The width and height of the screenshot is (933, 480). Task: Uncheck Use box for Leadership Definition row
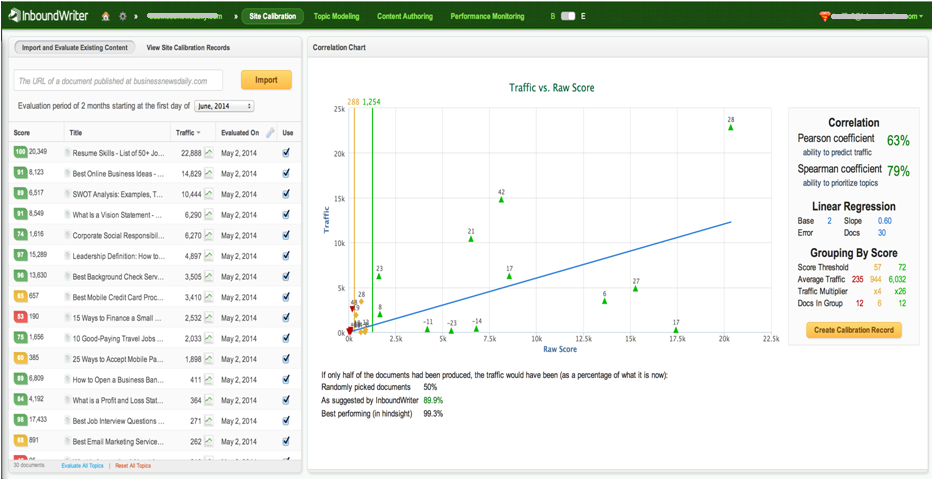287,256
